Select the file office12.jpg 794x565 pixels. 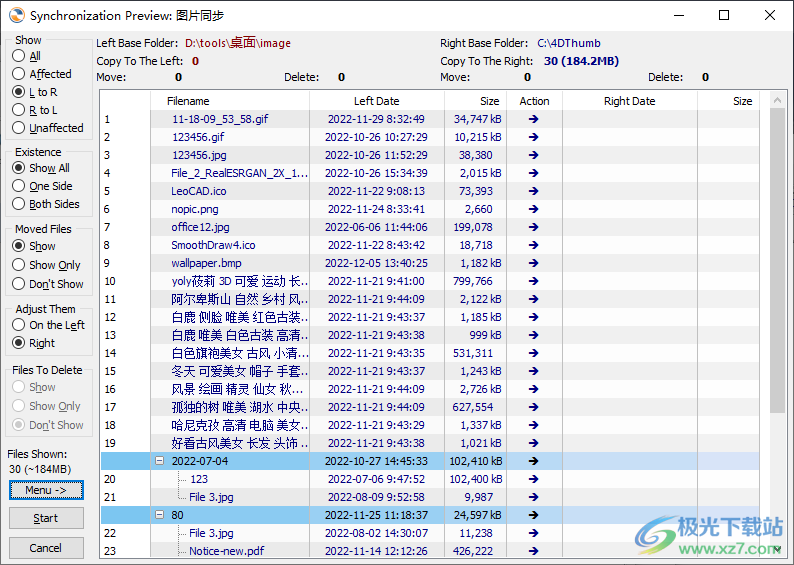[x=200, y=227]
